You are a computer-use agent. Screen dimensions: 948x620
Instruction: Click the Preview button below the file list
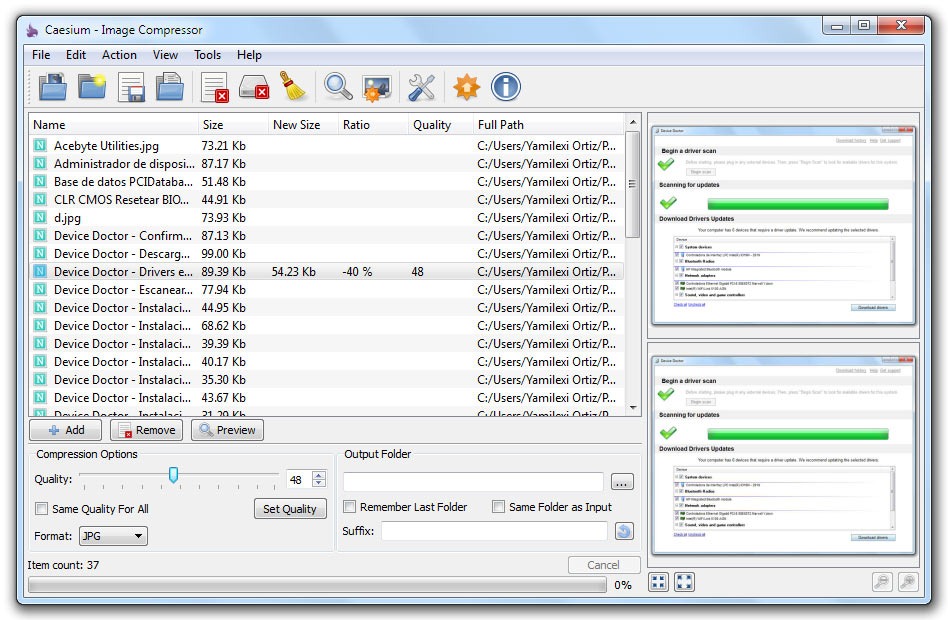pyautogui.click(x=227, y=430)
